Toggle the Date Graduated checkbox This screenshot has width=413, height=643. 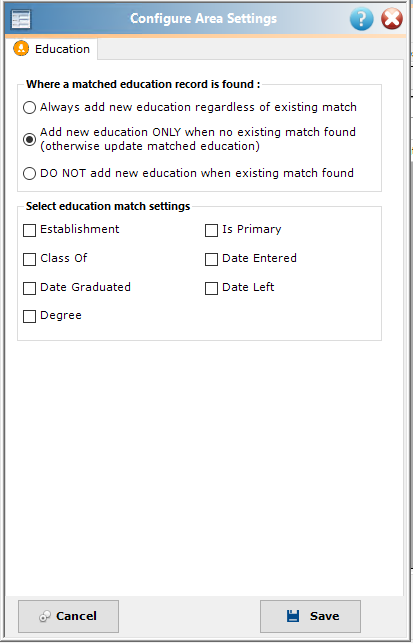click(29, 288)
